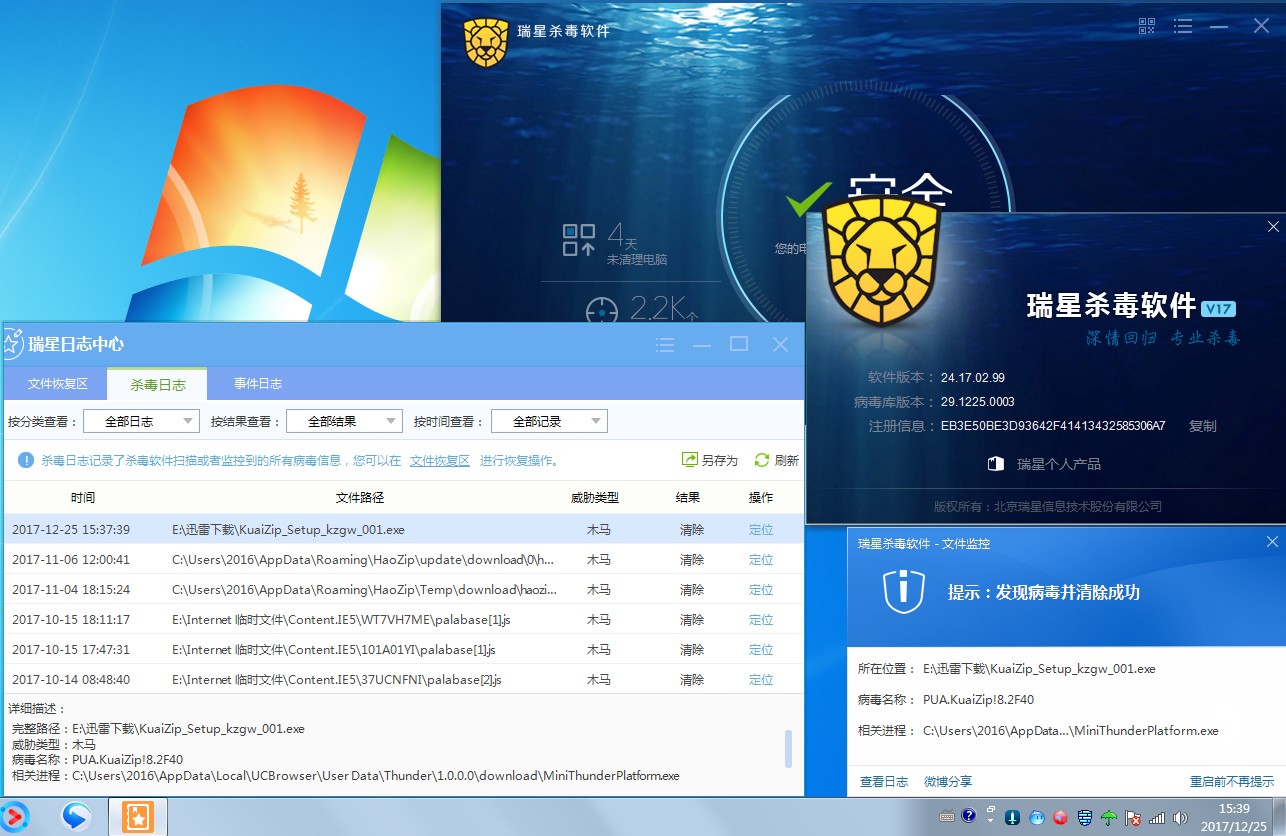
Task: Close the file monitor popup
Action: coord(1272,542)
